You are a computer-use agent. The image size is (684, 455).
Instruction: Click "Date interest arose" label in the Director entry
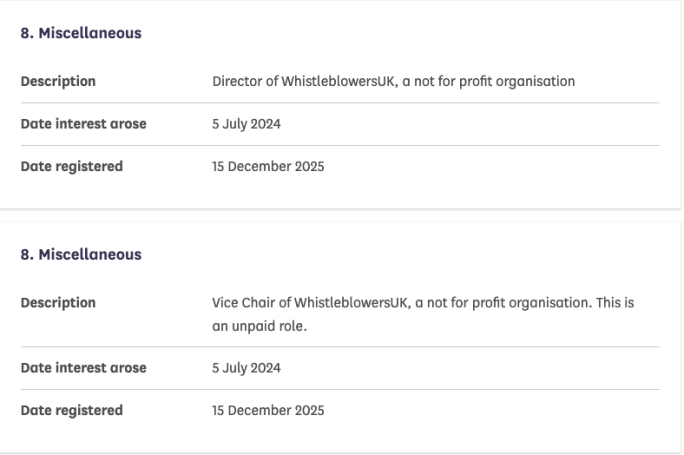click(x=84, y=124)
